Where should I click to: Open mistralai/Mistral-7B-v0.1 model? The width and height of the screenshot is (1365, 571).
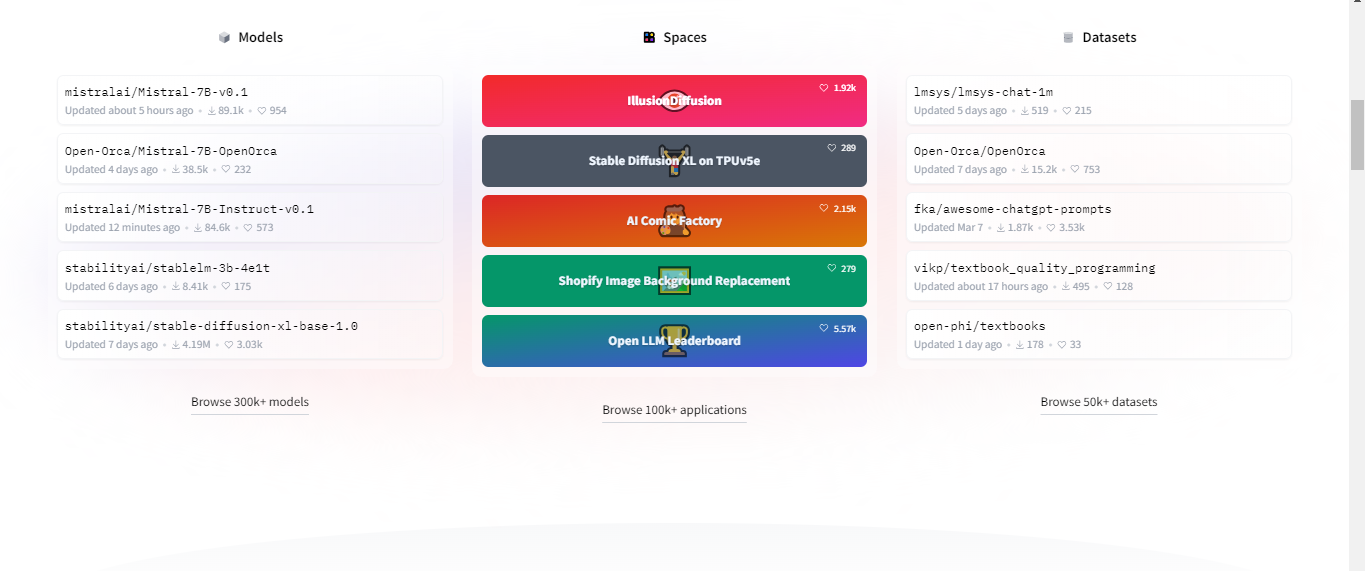tap(250, 100)
